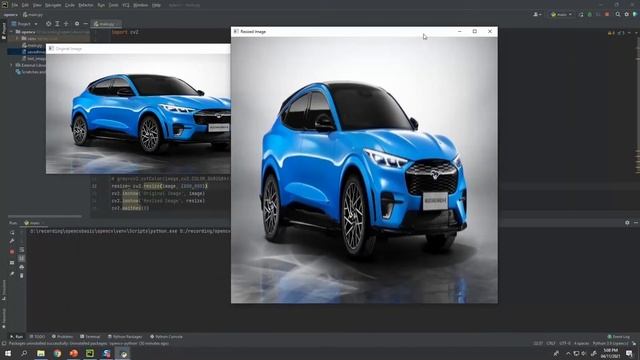This screenshot has width=640, height=360.
Task: Open the Terminal tool window
Action: [x=90, y=337]
